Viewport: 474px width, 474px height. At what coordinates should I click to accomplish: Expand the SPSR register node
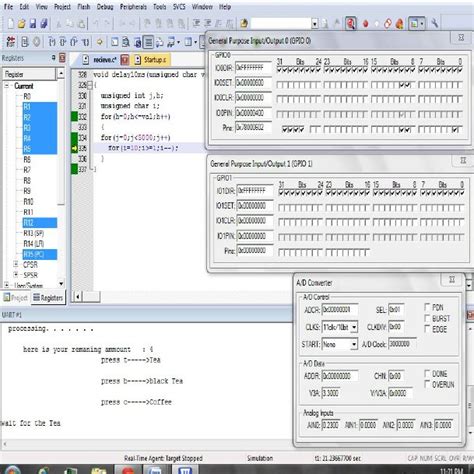[16, 275]
